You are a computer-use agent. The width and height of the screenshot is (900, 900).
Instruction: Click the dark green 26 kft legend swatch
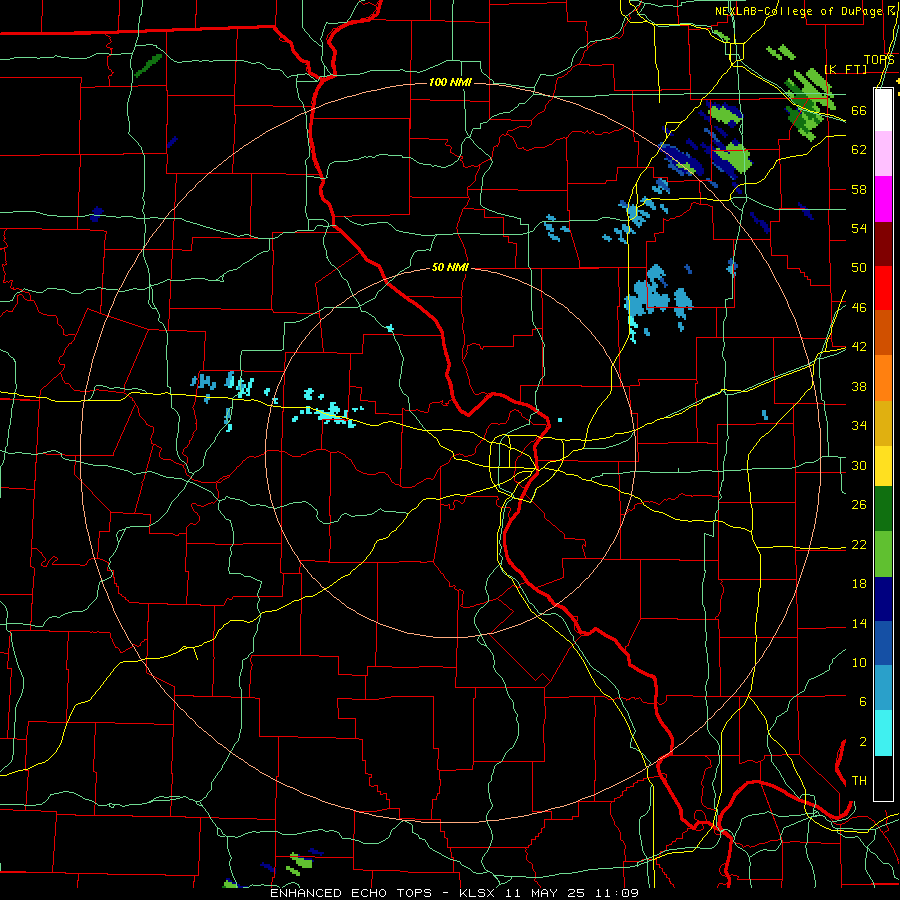pyautogui.click(x=883, y=509)
